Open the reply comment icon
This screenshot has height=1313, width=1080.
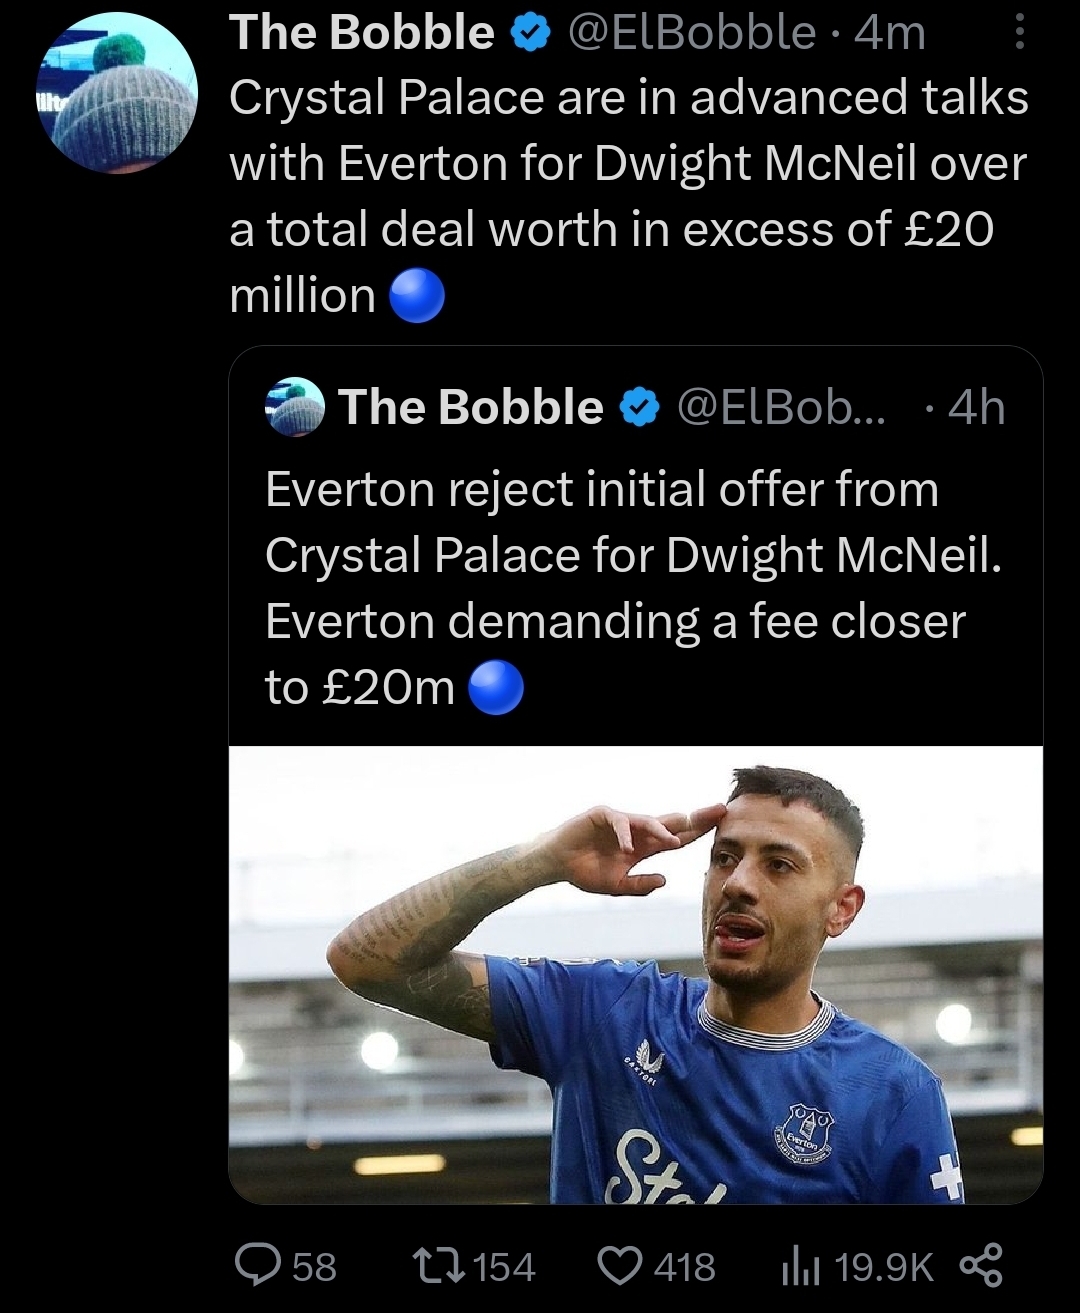click(x=258, y=1265)
